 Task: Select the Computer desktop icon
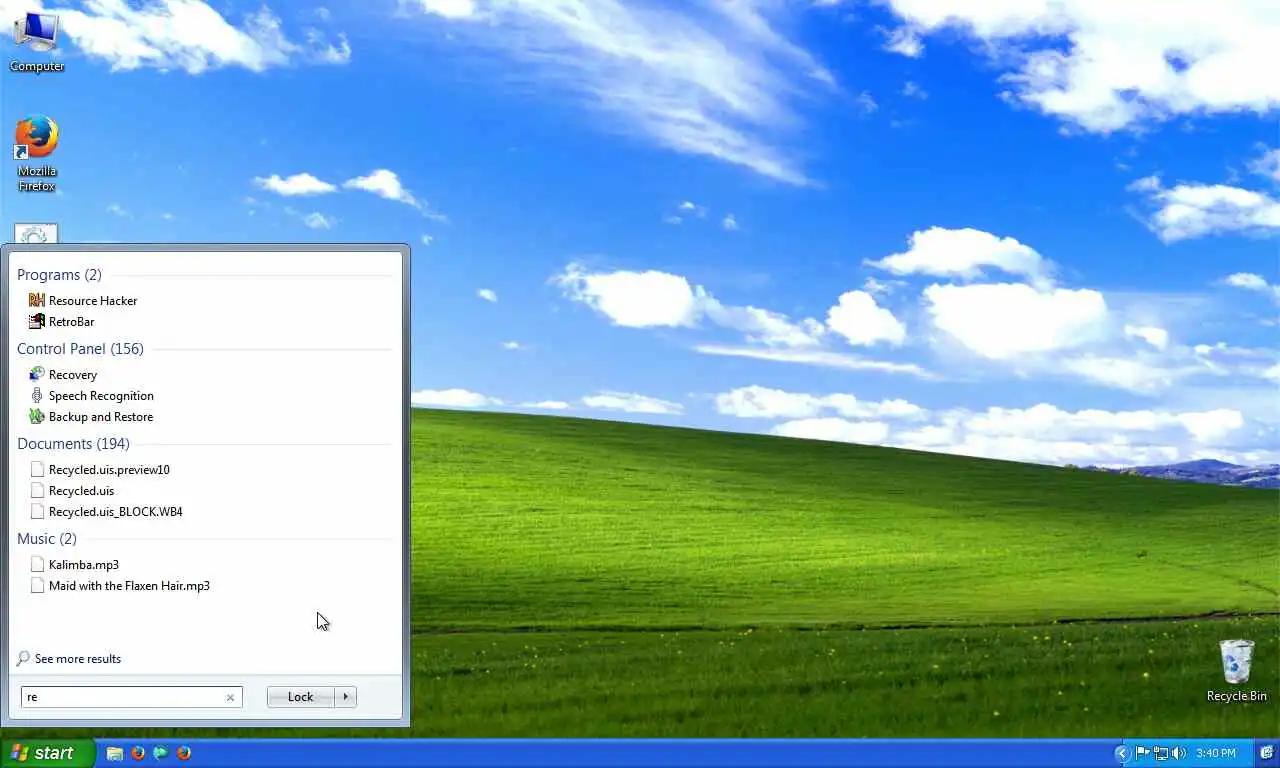click(37, 41)
